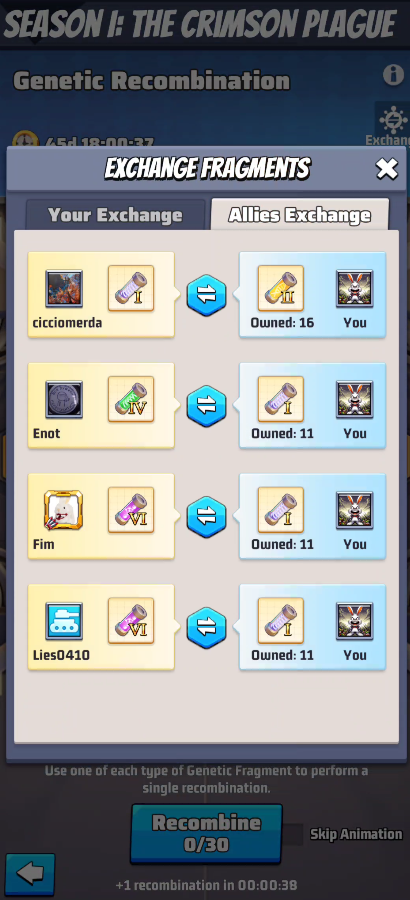
Task: Tap the swap icon for Fim's exchange
Action: pos(206,517)
